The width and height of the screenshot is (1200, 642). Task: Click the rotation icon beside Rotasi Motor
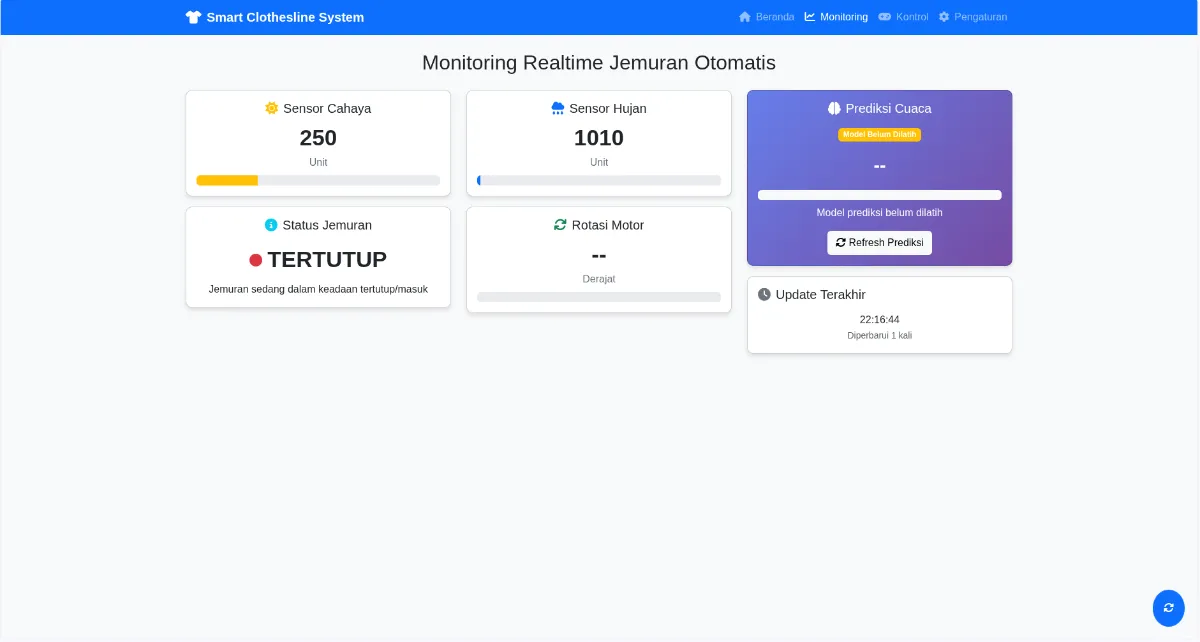[560, 225]
